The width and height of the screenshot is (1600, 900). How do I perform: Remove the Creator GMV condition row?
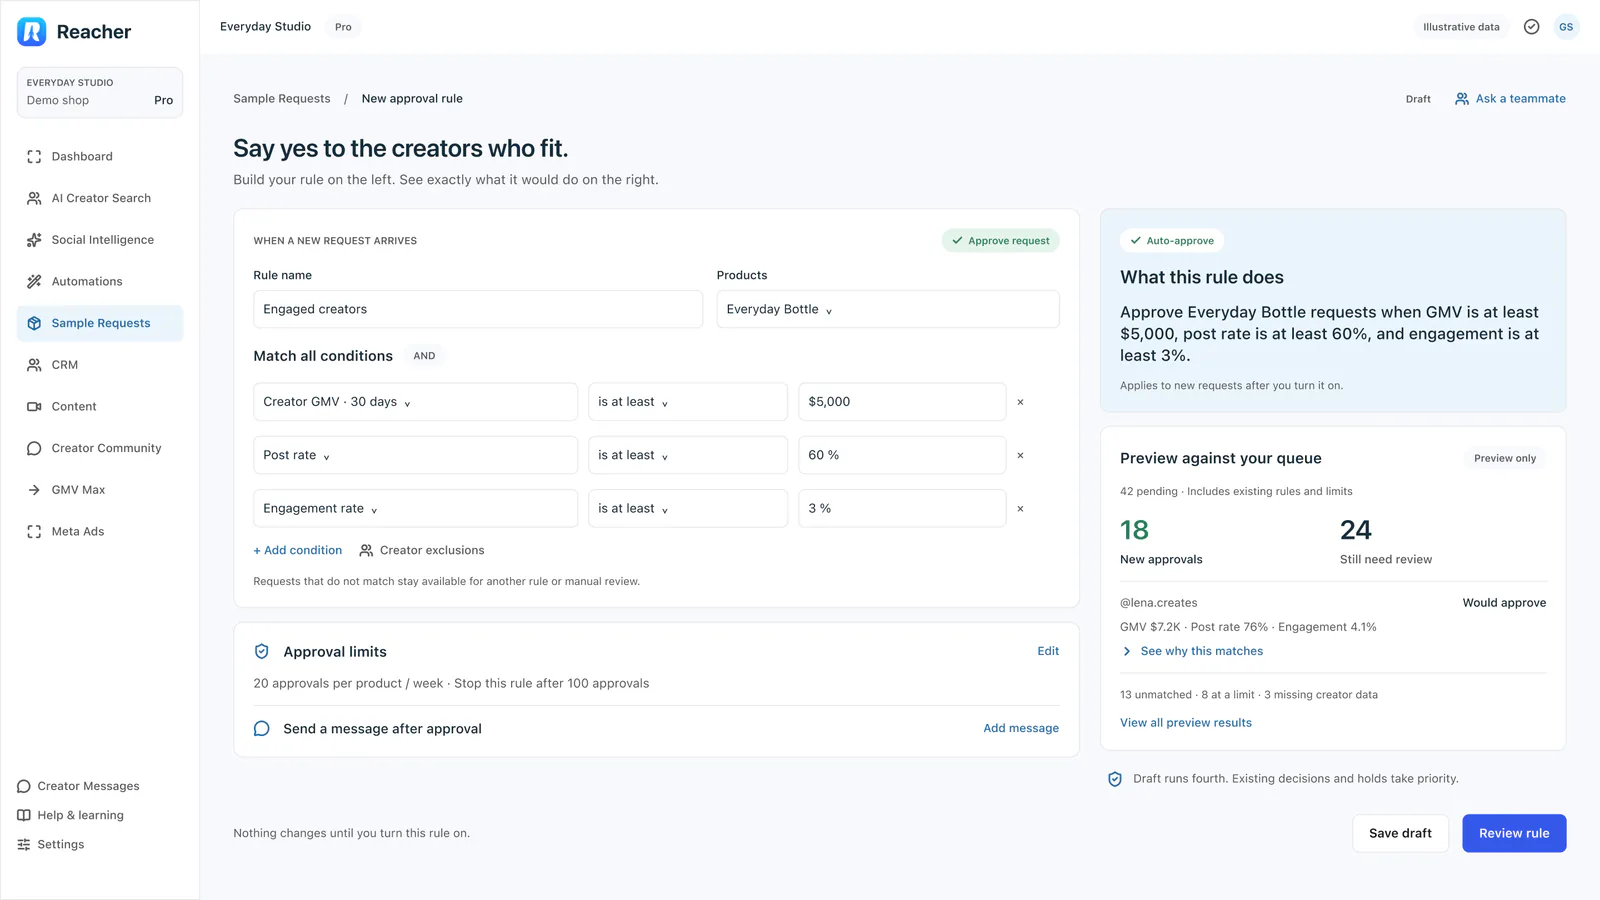pyautogui.click(x=1020, y=402)
